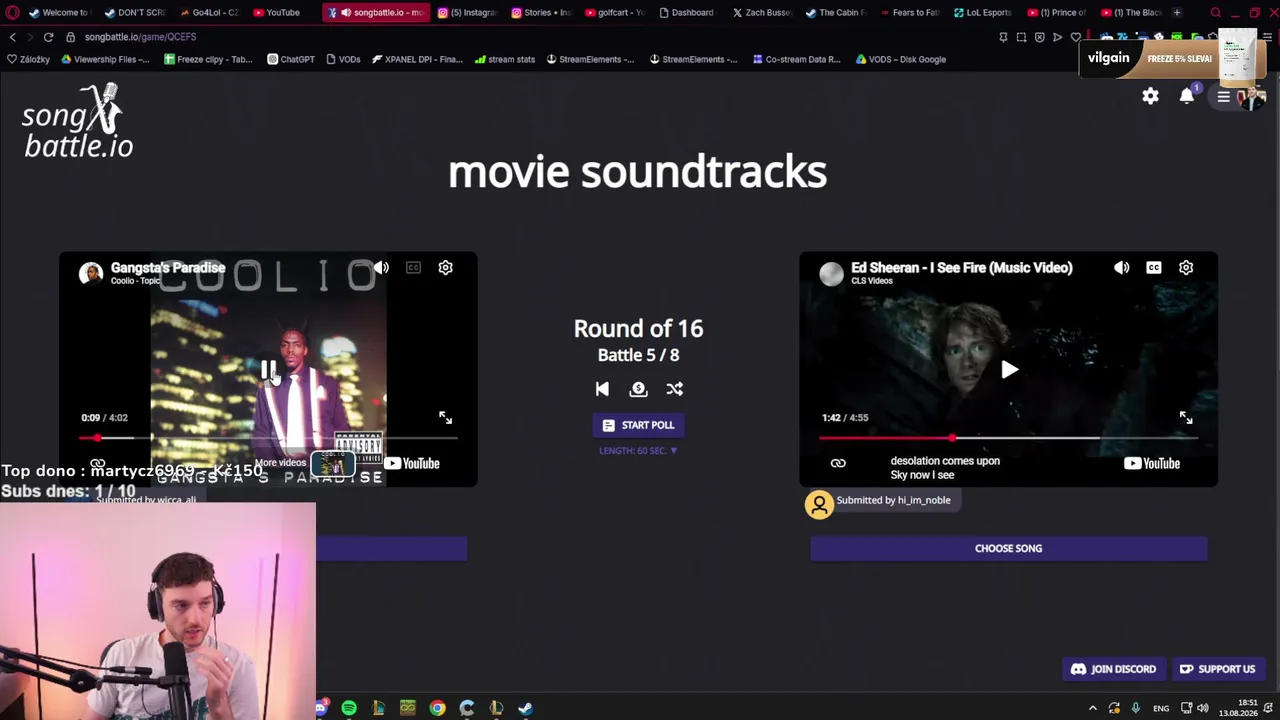Open notifications bell
This screenshot has height=720, width=1280.
point(1187,96)
